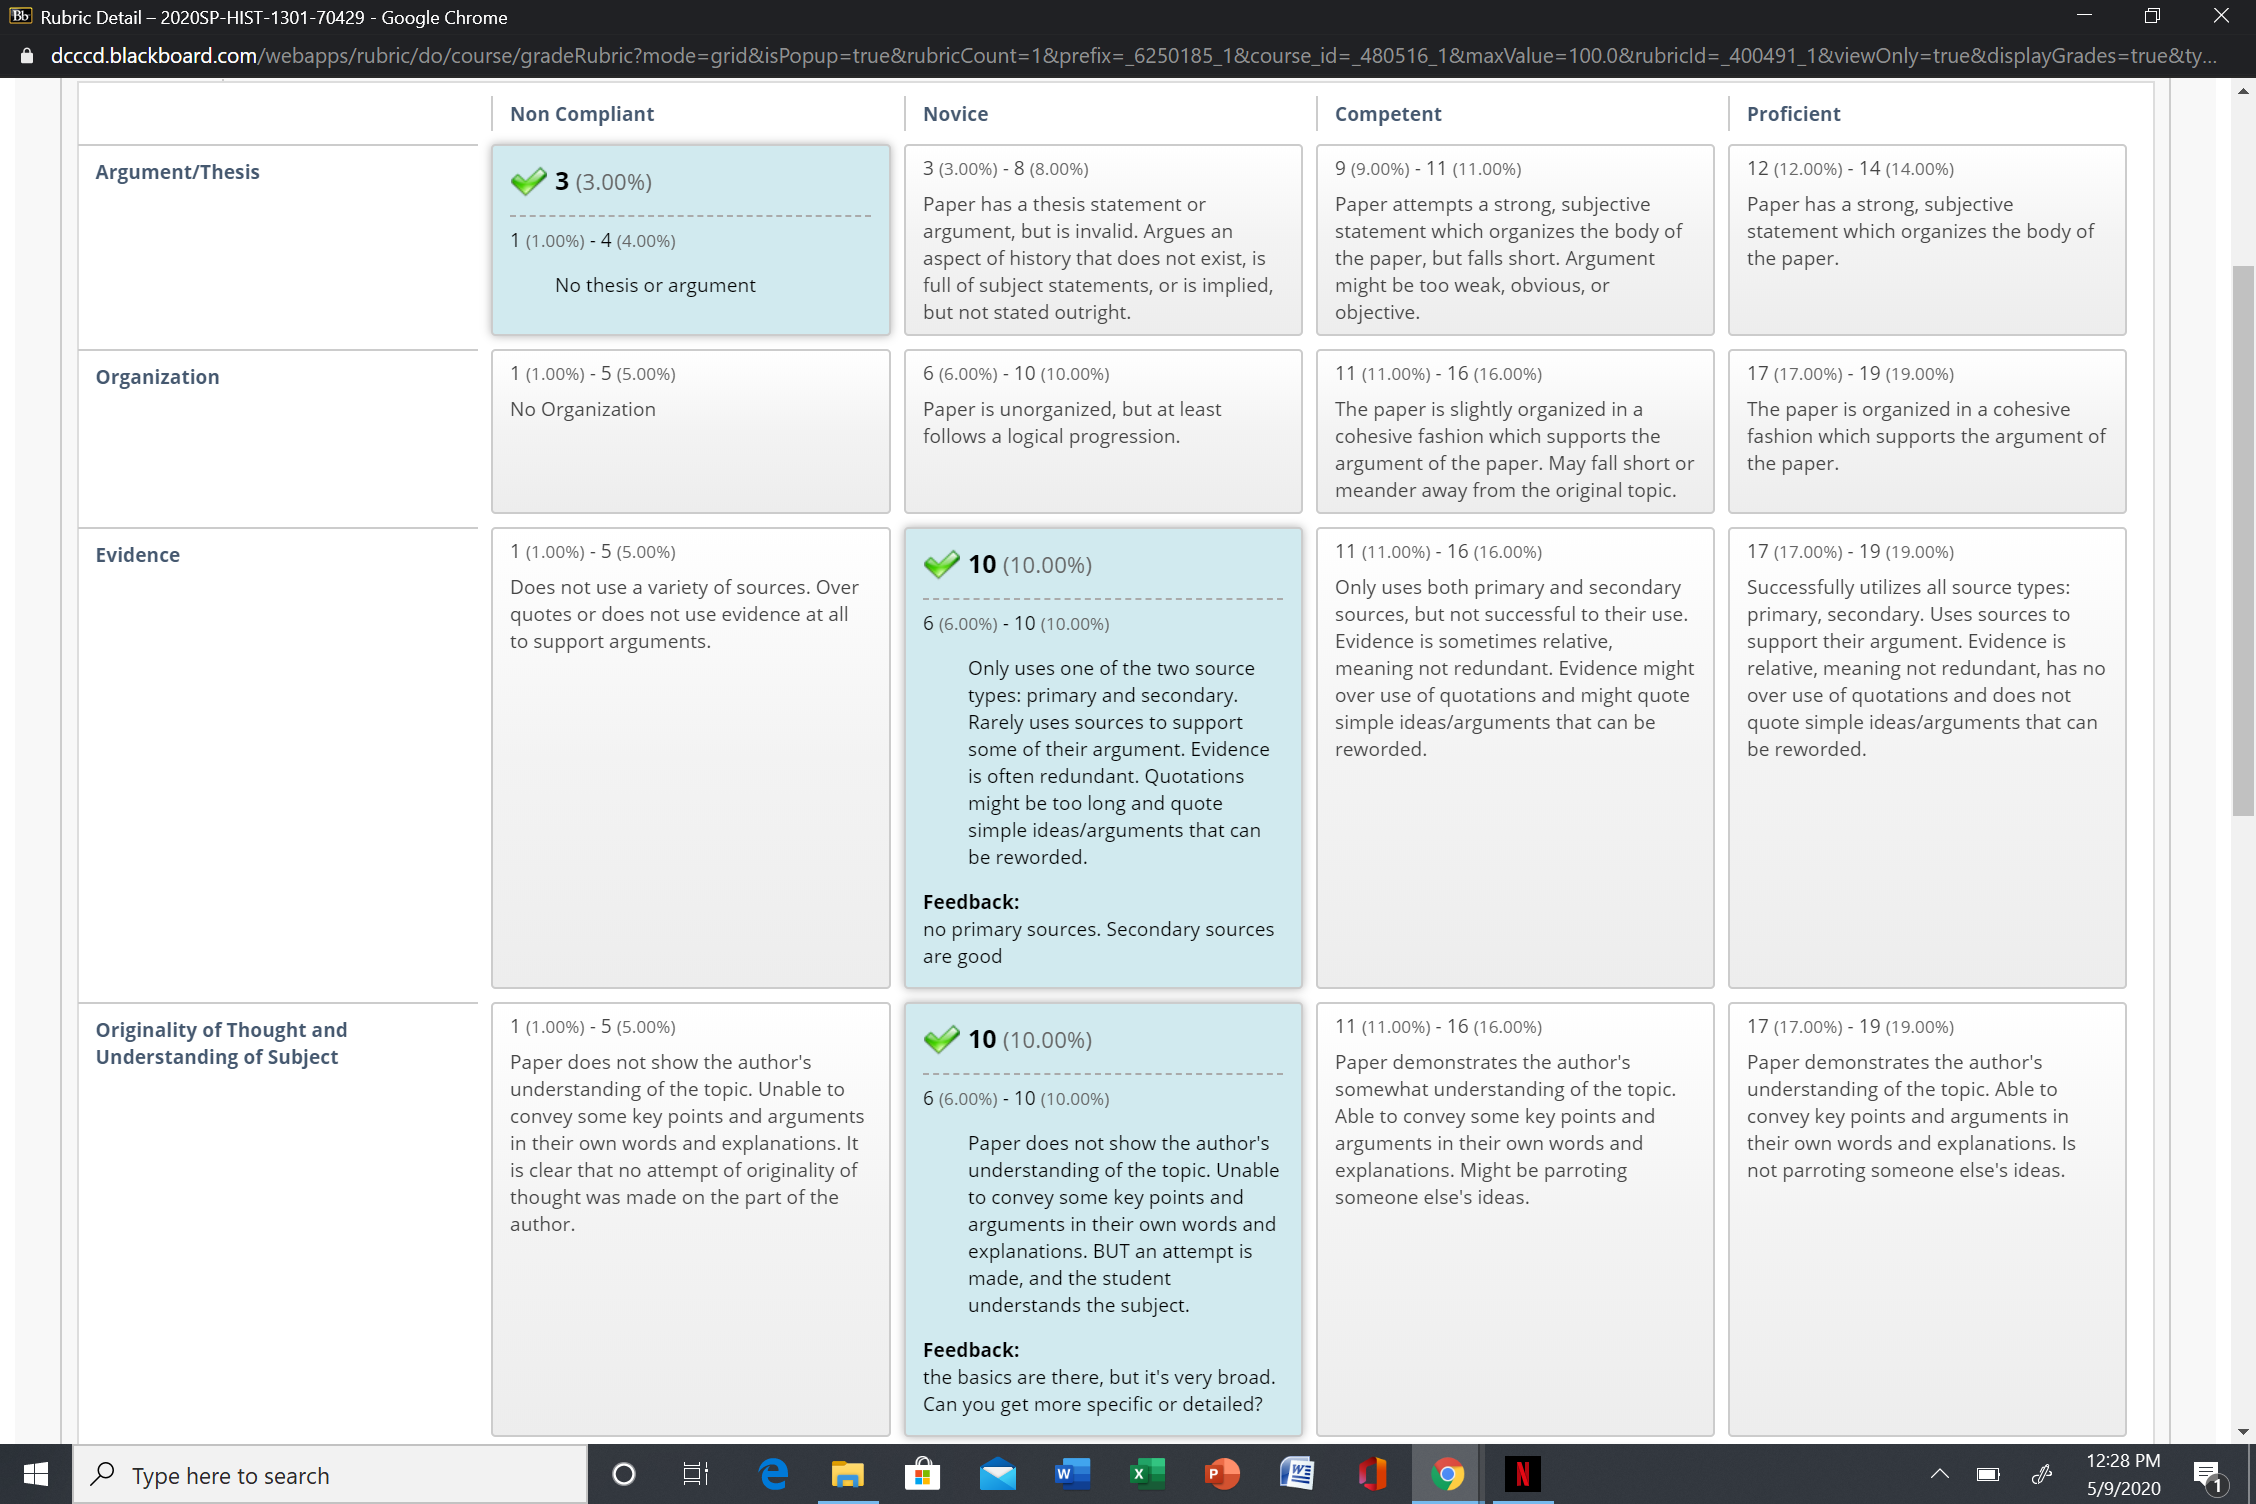This screenshot has width=2256, height=1504.
Task: Select the 'Only uses both primary and secondary' cell
Action: coord(1515,758)
